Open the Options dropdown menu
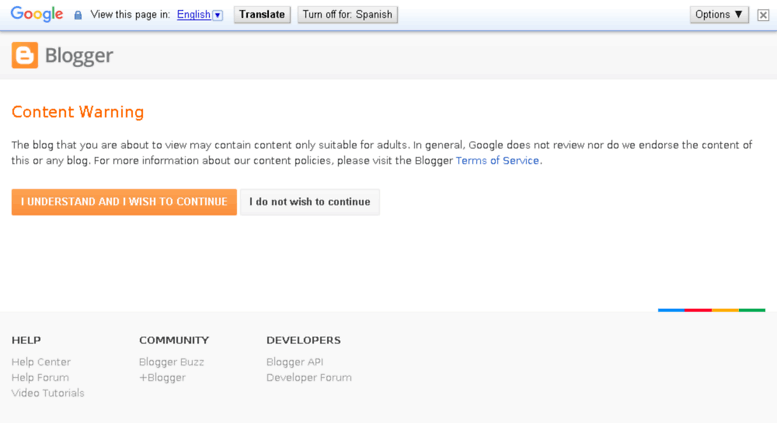This screenshot has width=777, height=423. [719, 14]
